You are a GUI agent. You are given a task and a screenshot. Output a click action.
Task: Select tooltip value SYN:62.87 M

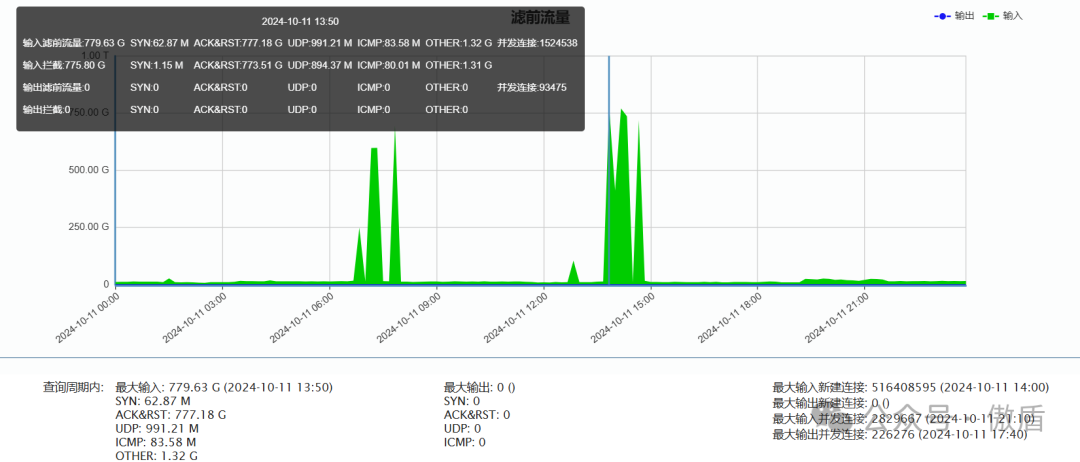(159, 43)
